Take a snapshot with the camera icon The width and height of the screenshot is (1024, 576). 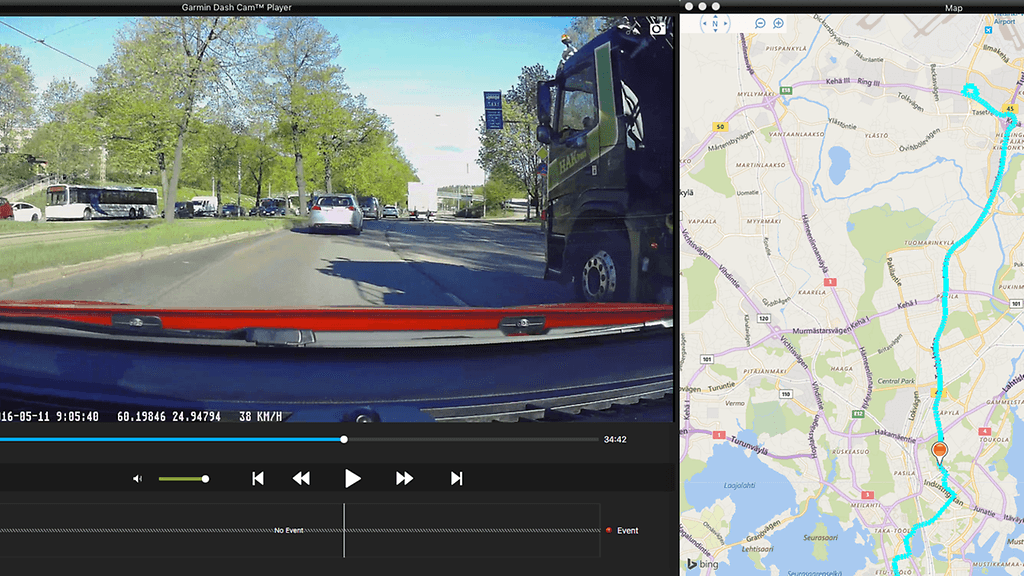pyautogui.click(x=658, y=28)
